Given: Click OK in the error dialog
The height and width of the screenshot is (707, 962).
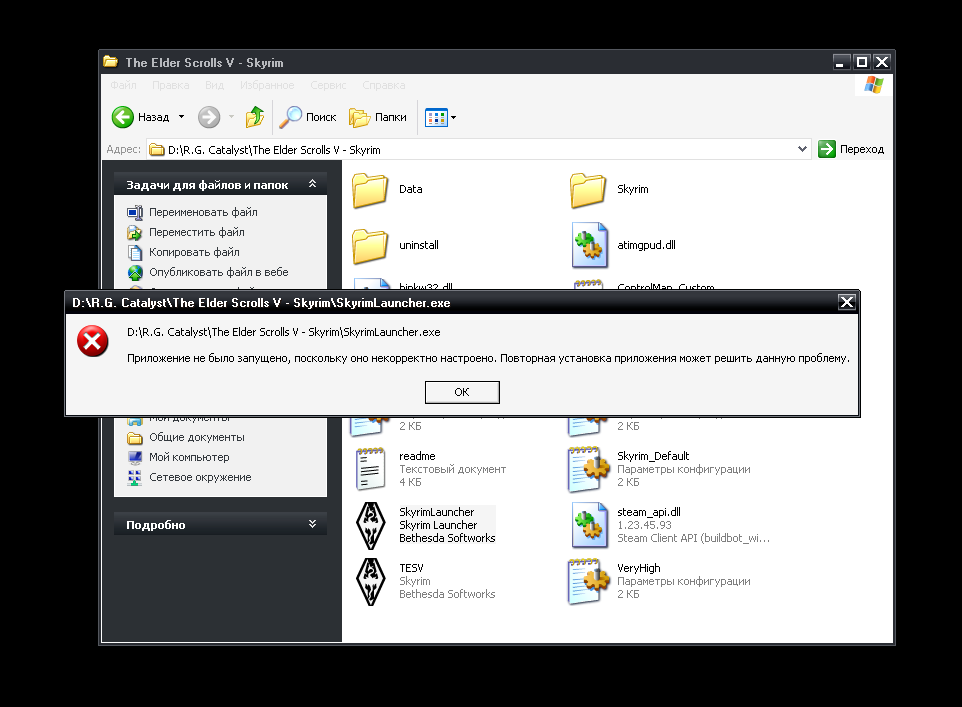Looking at the screenshot, I should 462,392.
